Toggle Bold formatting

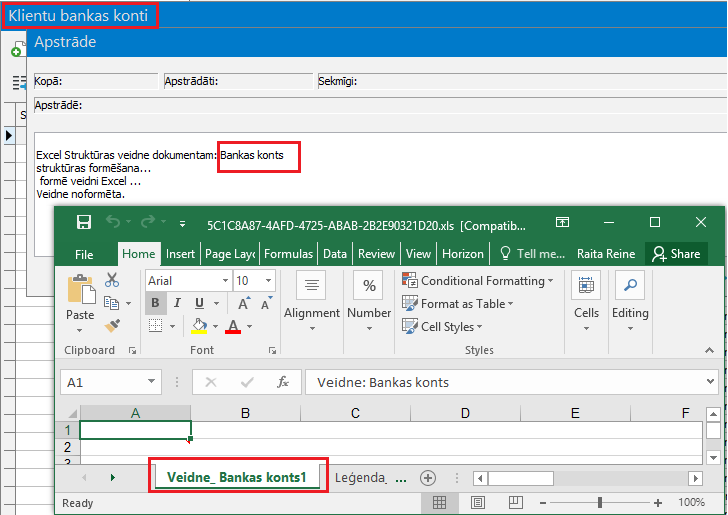click(x=155, y=303)
